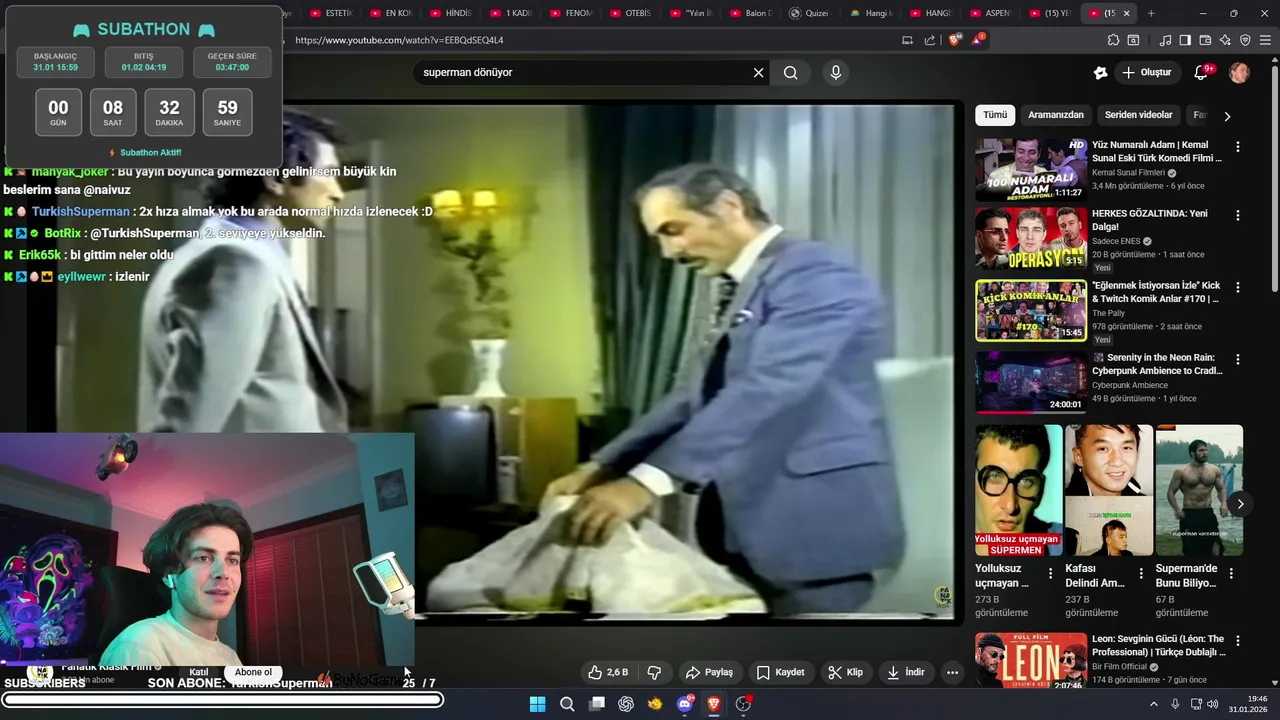Open the Leo AI sparkle icon
1280x720 pixels.
[x=1225, y=40]
